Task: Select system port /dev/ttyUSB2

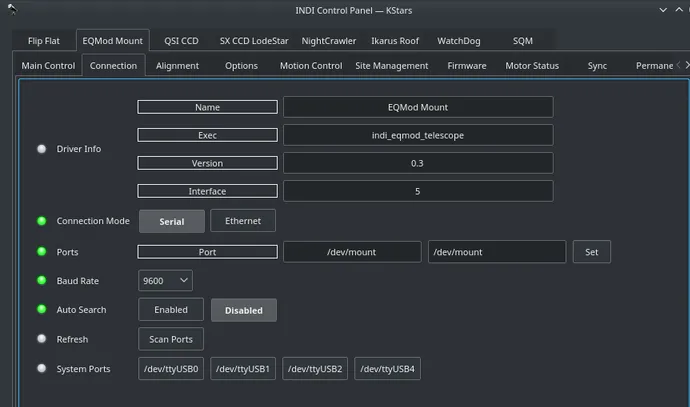Action: click(x=315, y=369)
